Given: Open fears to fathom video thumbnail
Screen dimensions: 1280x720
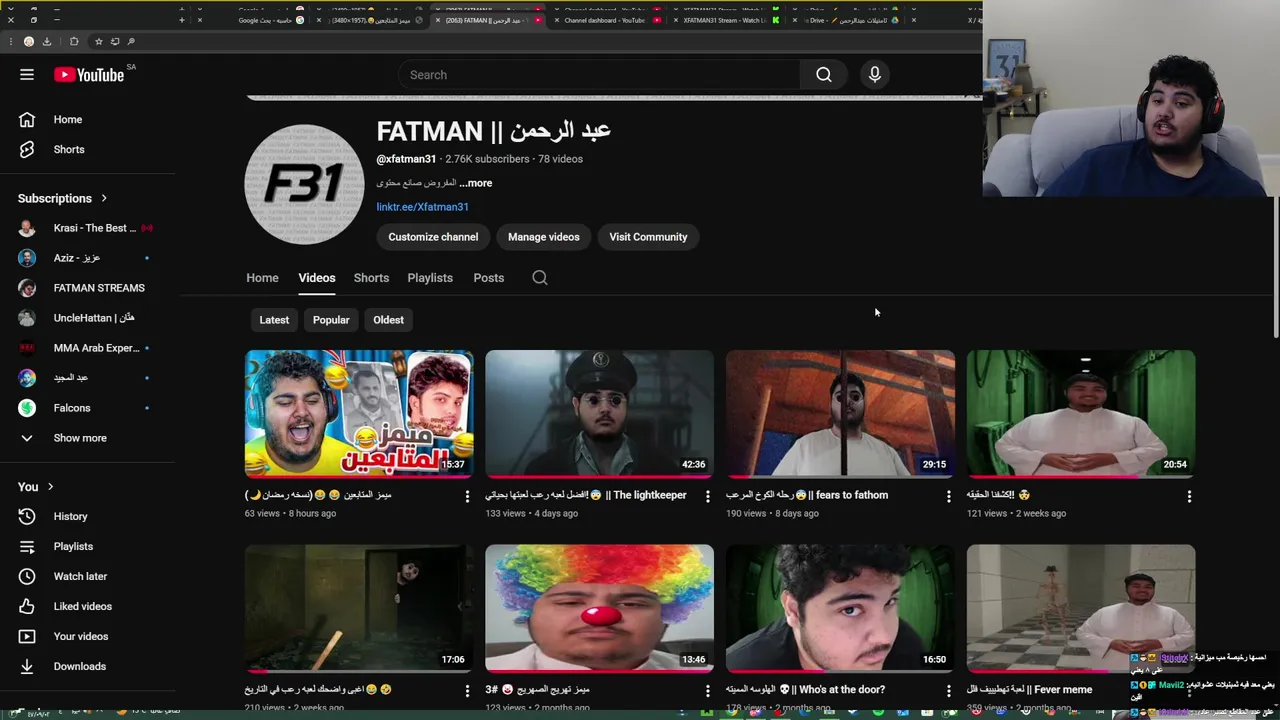Looking at the screenshot, I should 840,414.
